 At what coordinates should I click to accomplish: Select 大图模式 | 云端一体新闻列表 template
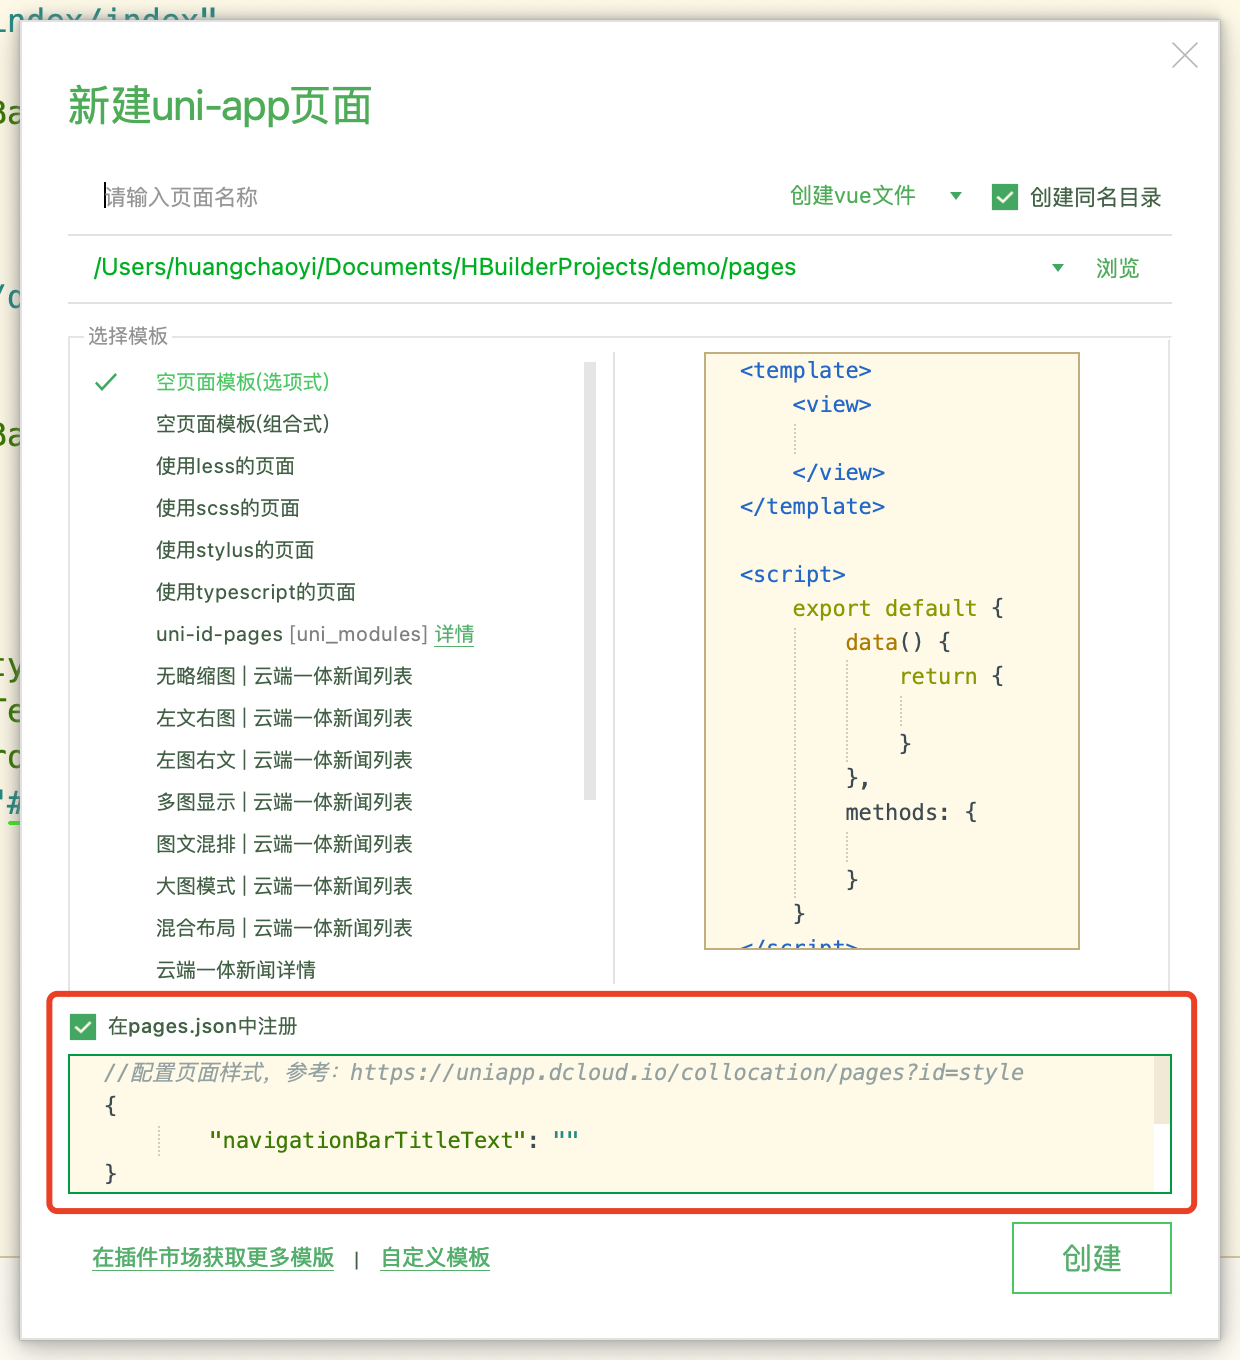[x=284, y=886]
